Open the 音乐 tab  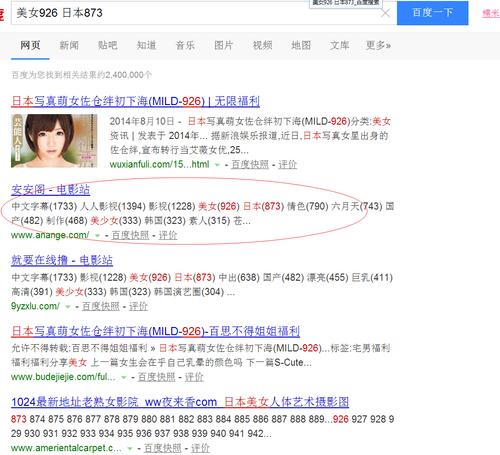click(185, 45)
